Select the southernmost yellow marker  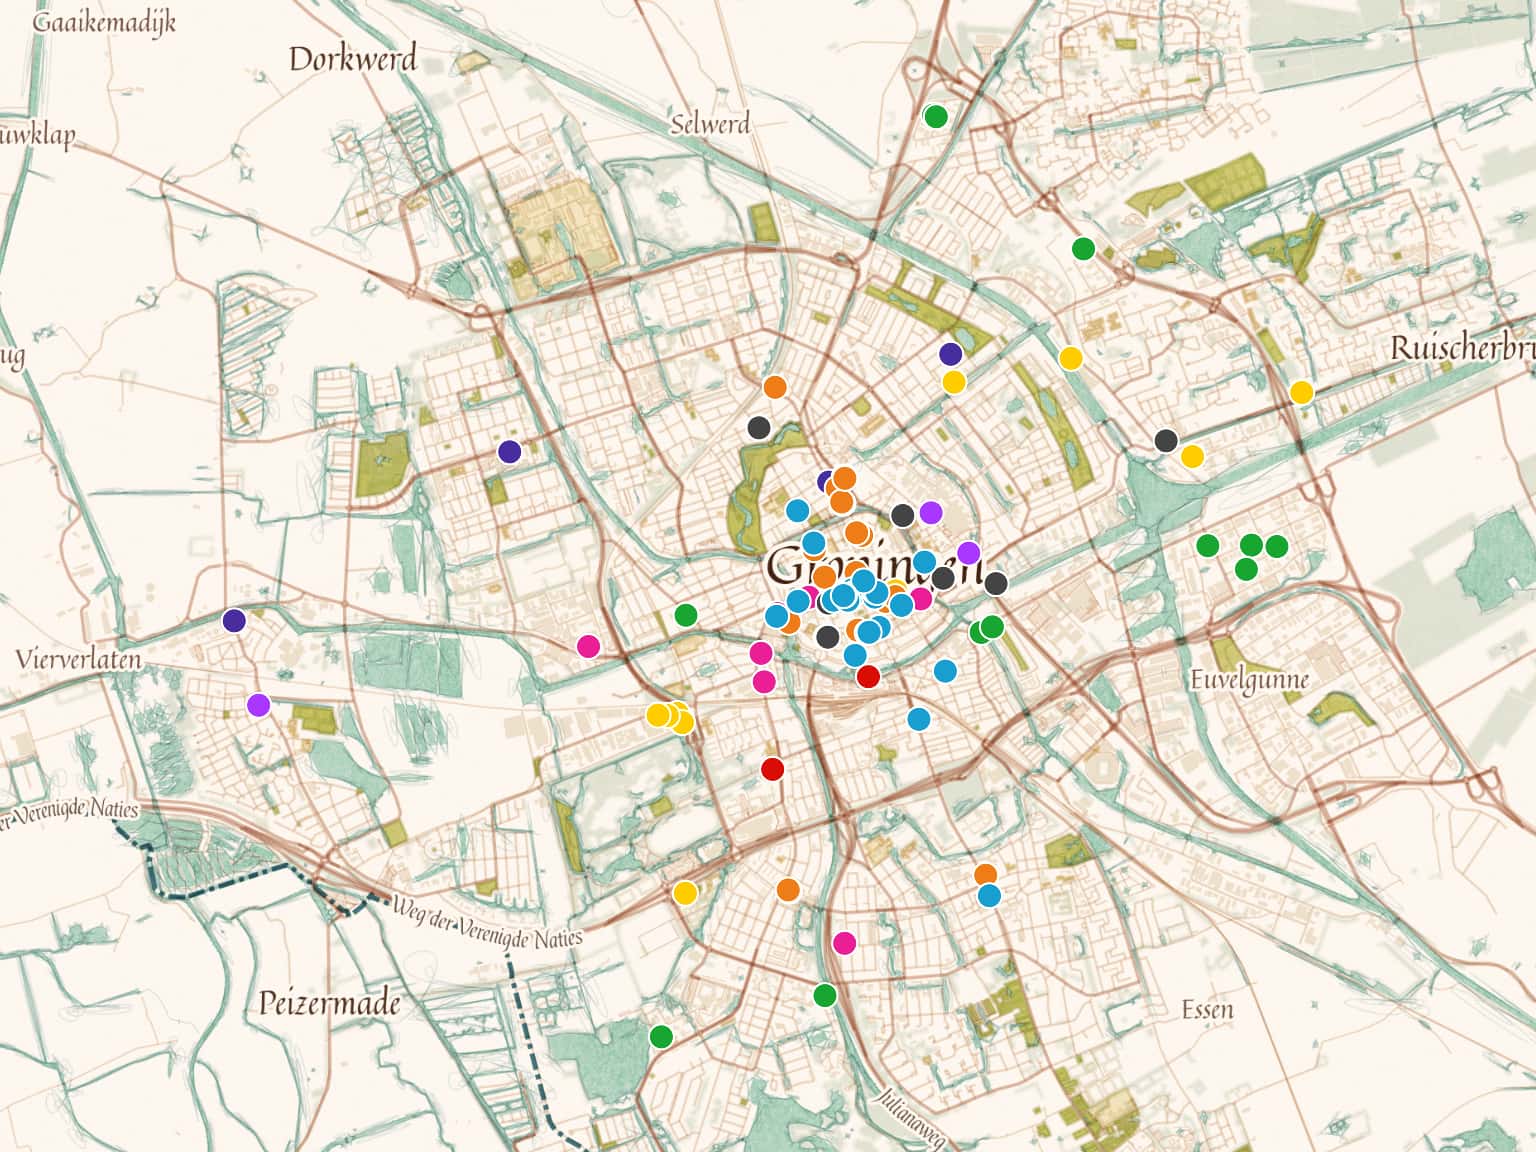tap(685, 892)
